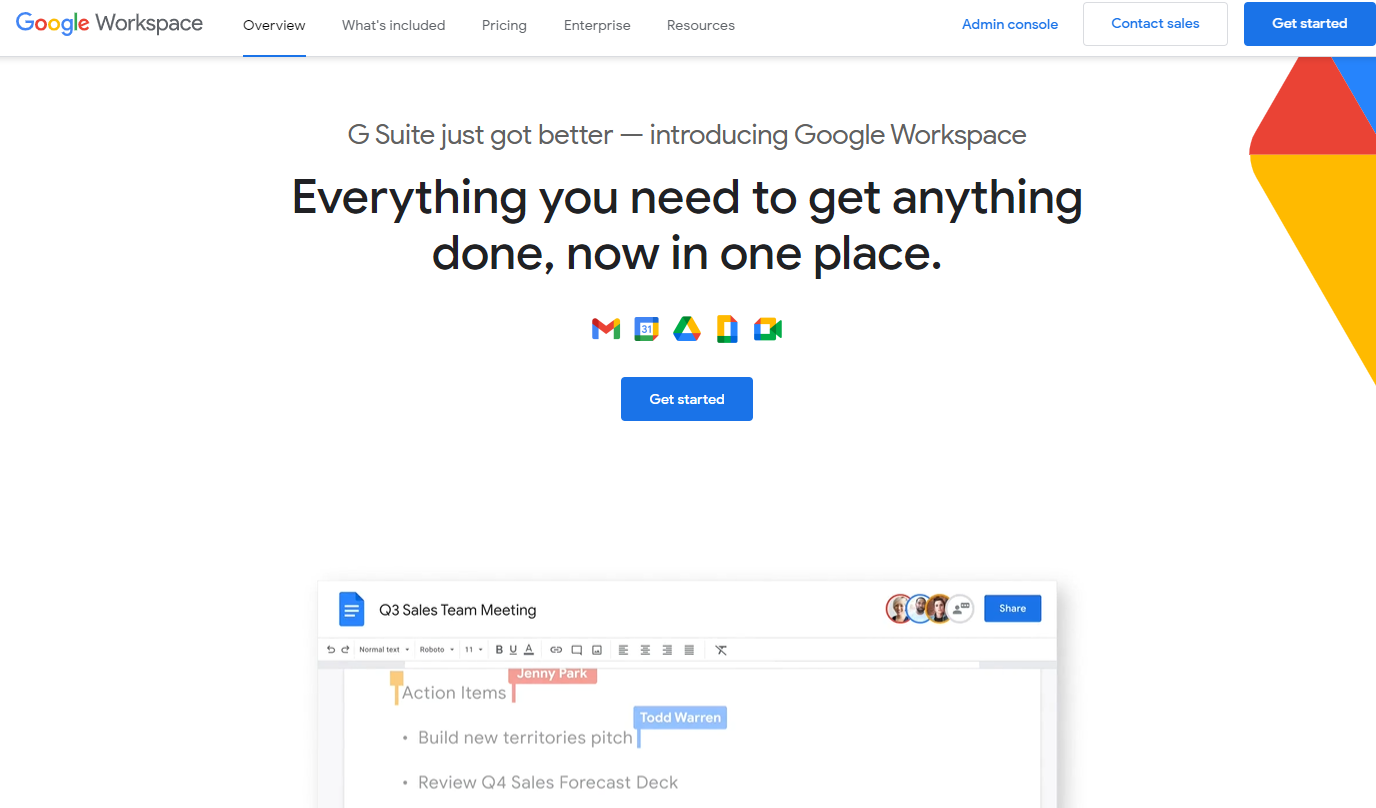
Task: Open the Admin console link
Action: coord(1010,25)
